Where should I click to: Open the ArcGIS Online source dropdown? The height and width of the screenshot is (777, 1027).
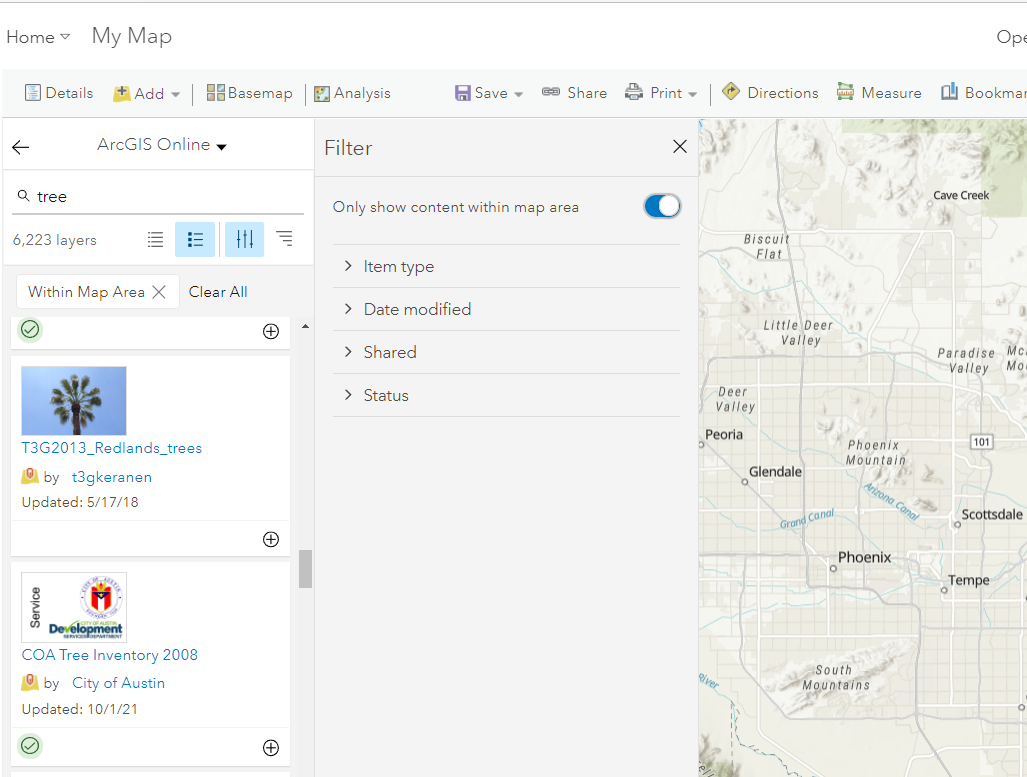pos(161,145)
